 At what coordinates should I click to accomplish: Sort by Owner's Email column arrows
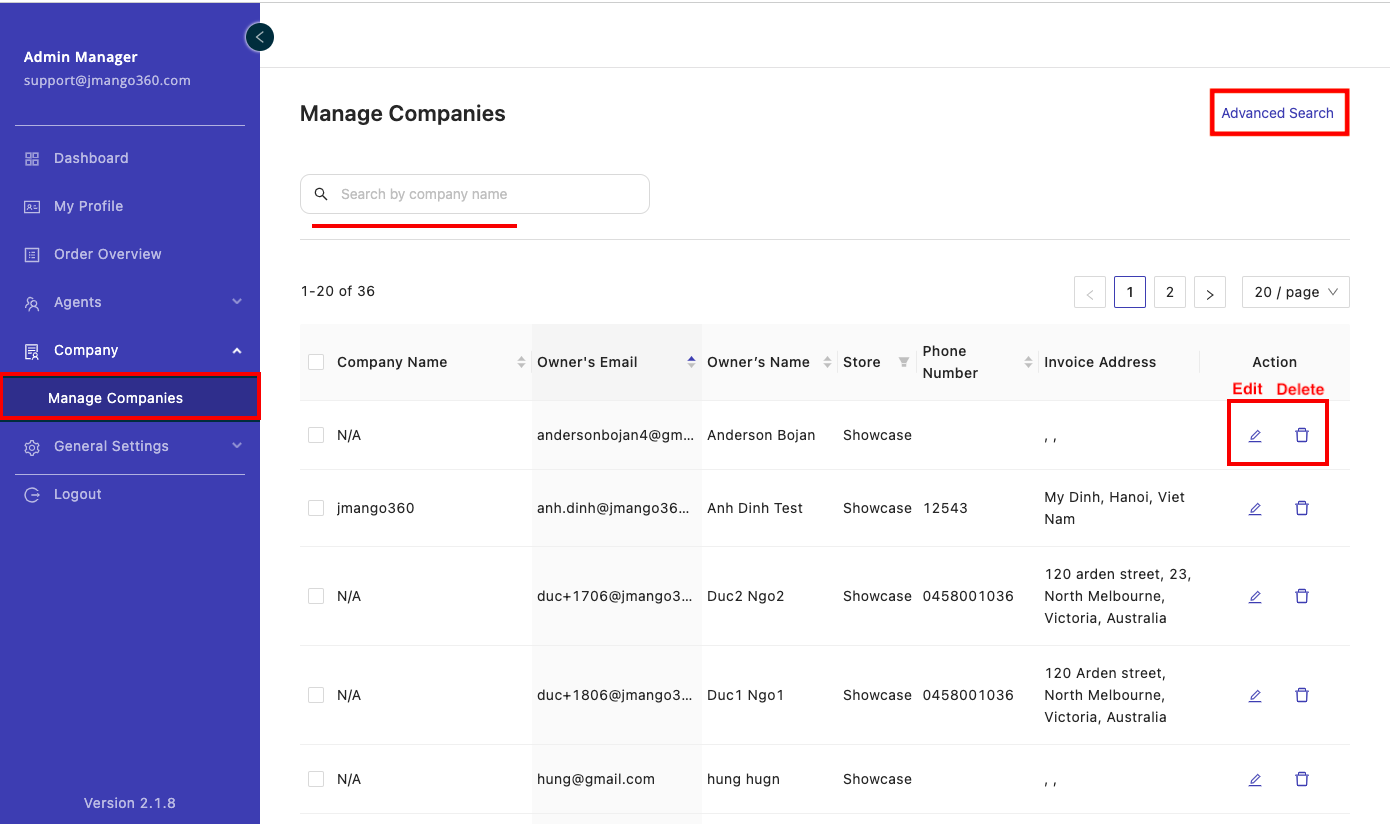tap(691, 362)
